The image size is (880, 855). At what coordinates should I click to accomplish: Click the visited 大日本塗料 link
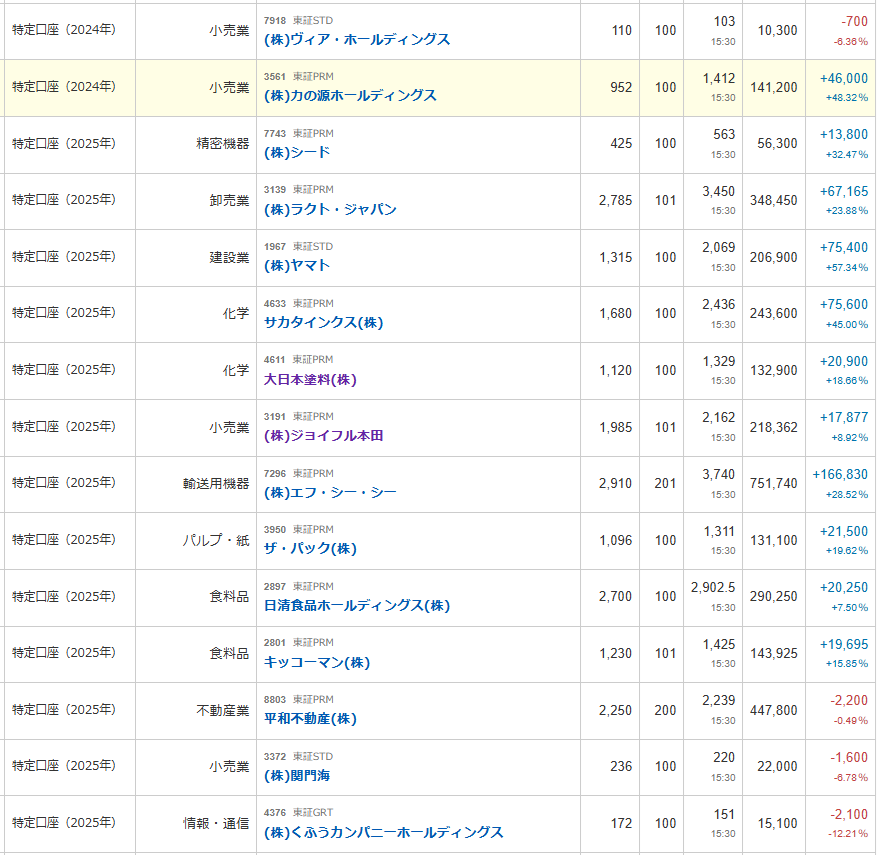coord(310,379)
